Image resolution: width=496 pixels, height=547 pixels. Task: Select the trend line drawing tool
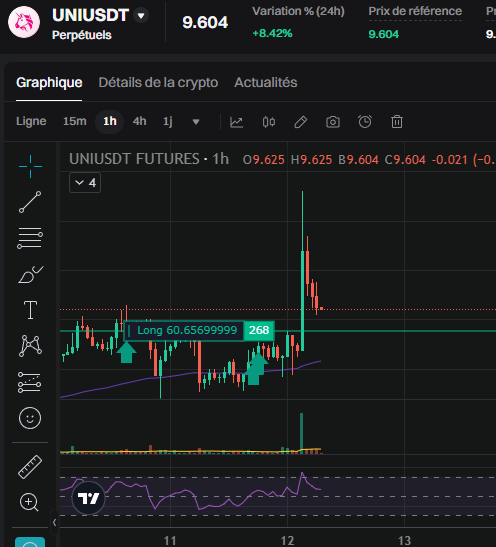(x=30, y=202)
